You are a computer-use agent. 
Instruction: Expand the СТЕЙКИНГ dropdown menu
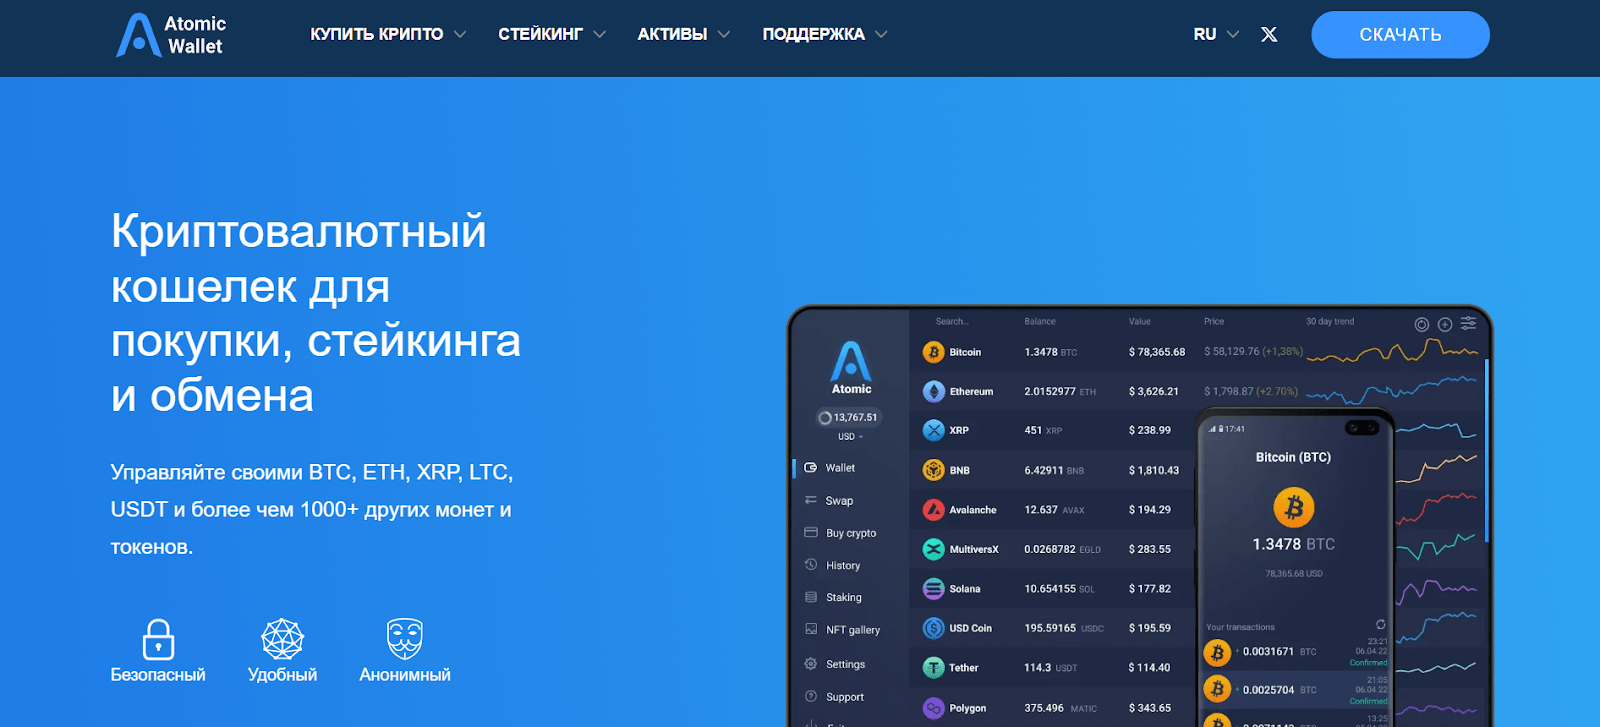[552, 34]
